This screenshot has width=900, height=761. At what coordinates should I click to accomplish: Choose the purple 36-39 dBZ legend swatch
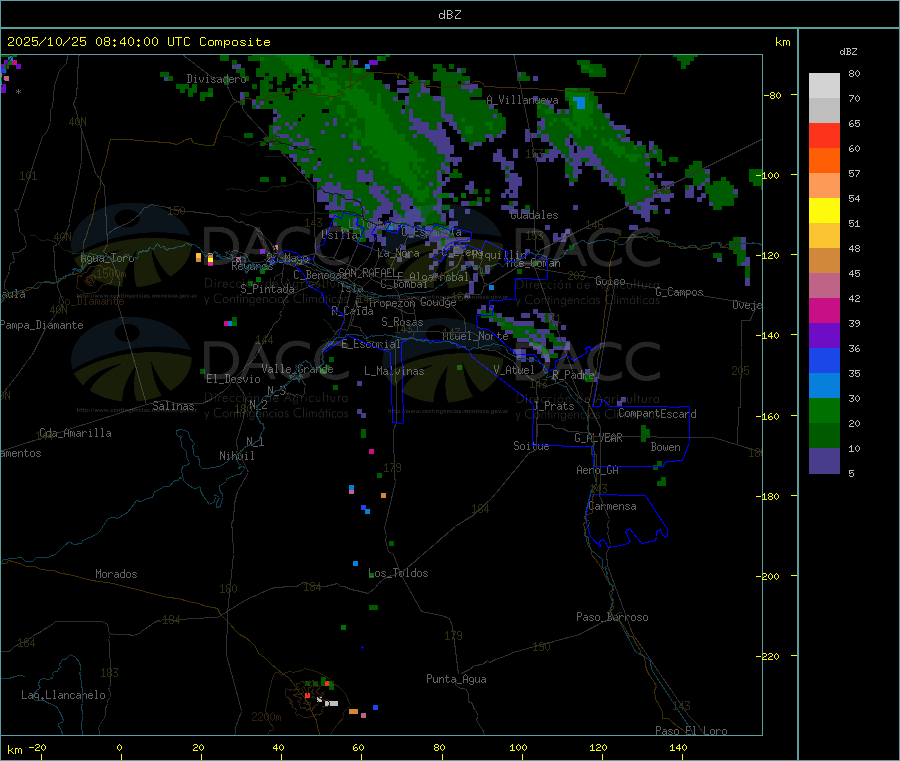(x=824, y=336)
